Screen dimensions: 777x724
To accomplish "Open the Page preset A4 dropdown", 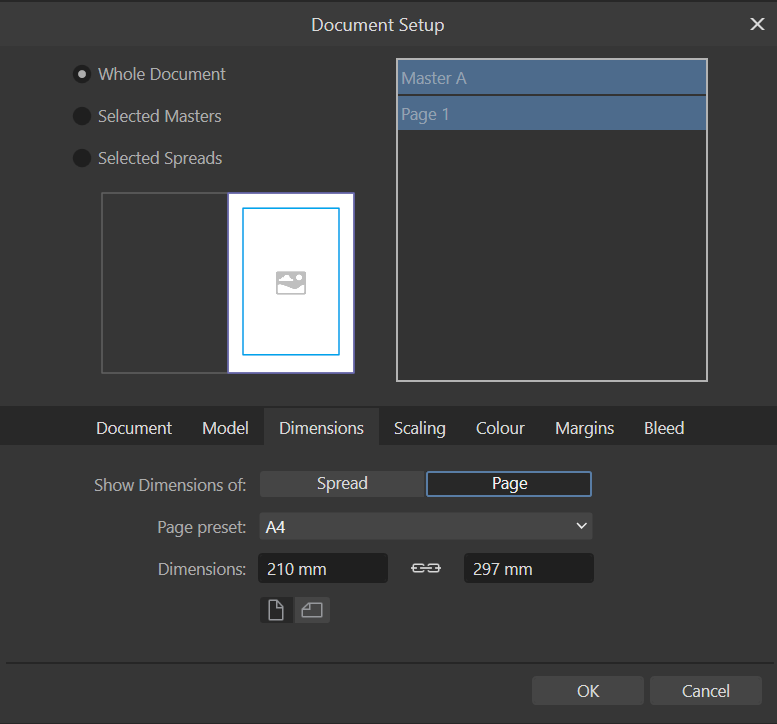I will (426, 526).
